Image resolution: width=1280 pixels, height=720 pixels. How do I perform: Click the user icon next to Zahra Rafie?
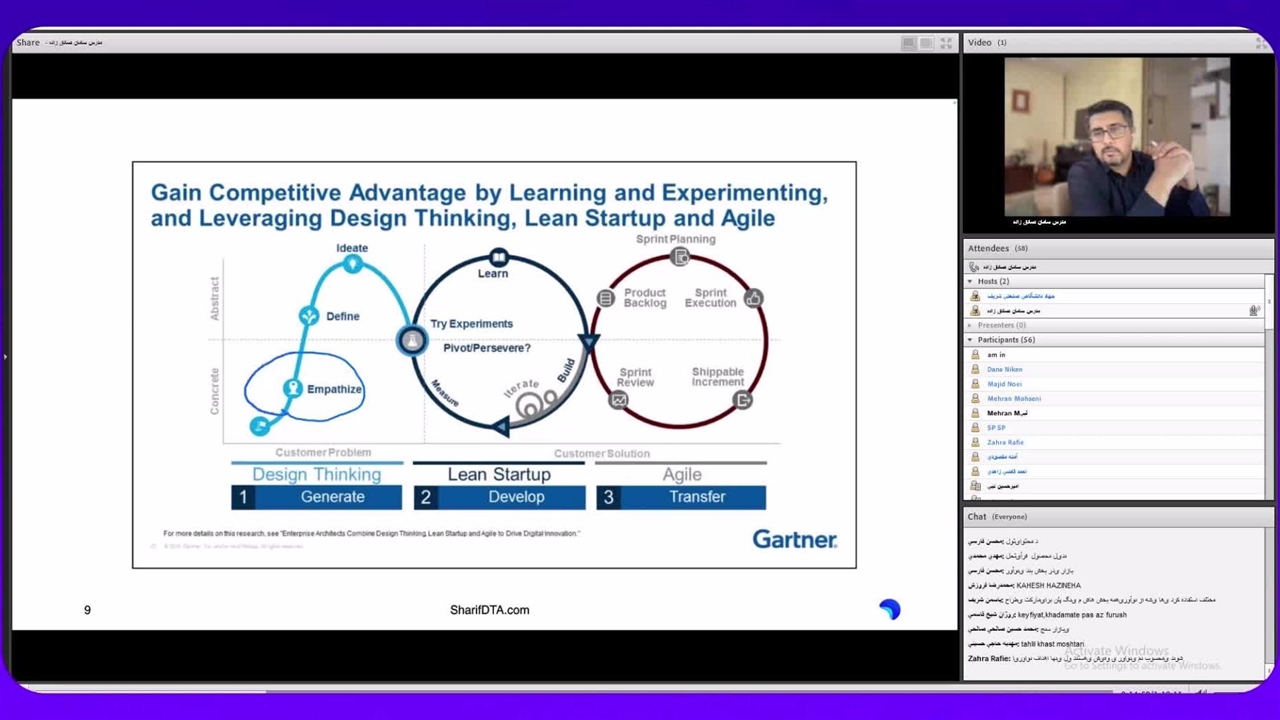pos(975,442)
